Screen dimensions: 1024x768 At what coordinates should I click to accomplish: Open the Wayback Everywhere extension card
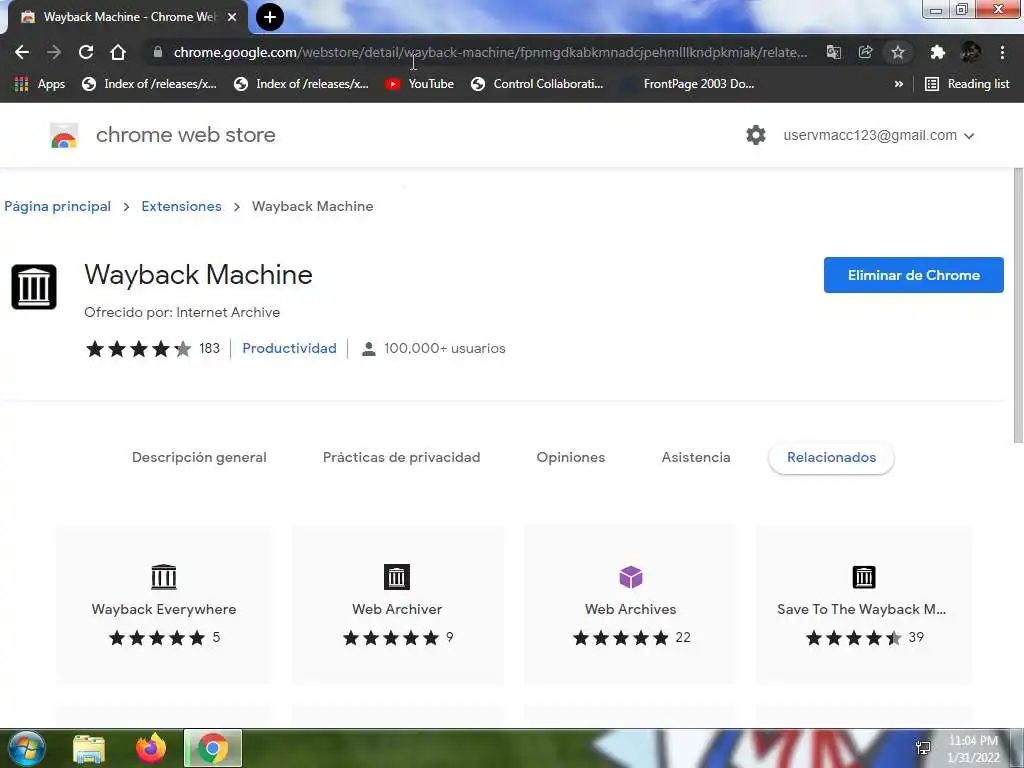point(164,604)
